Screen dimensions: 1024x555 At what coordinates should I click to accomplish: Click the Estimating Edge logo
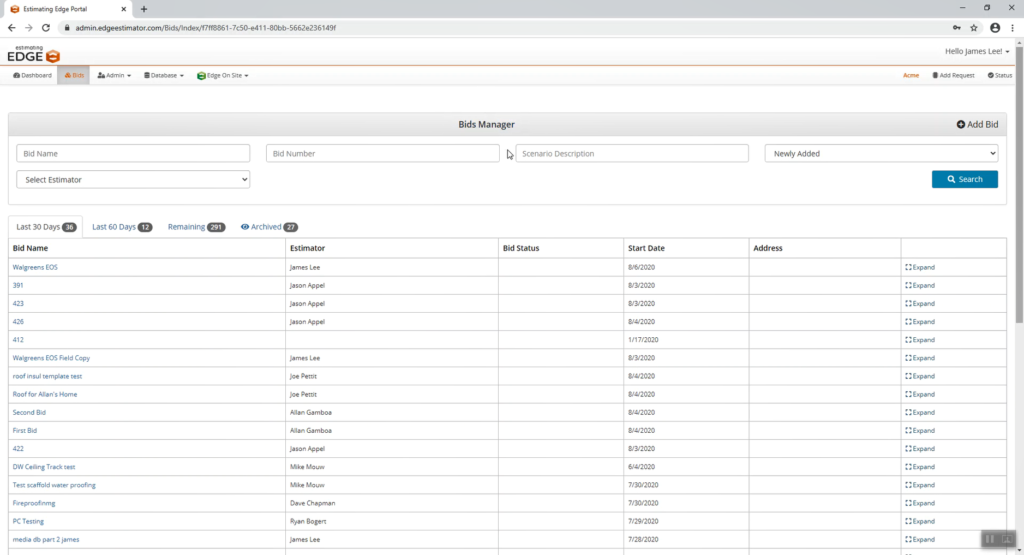pyautogui.click(x=34, y=54)
